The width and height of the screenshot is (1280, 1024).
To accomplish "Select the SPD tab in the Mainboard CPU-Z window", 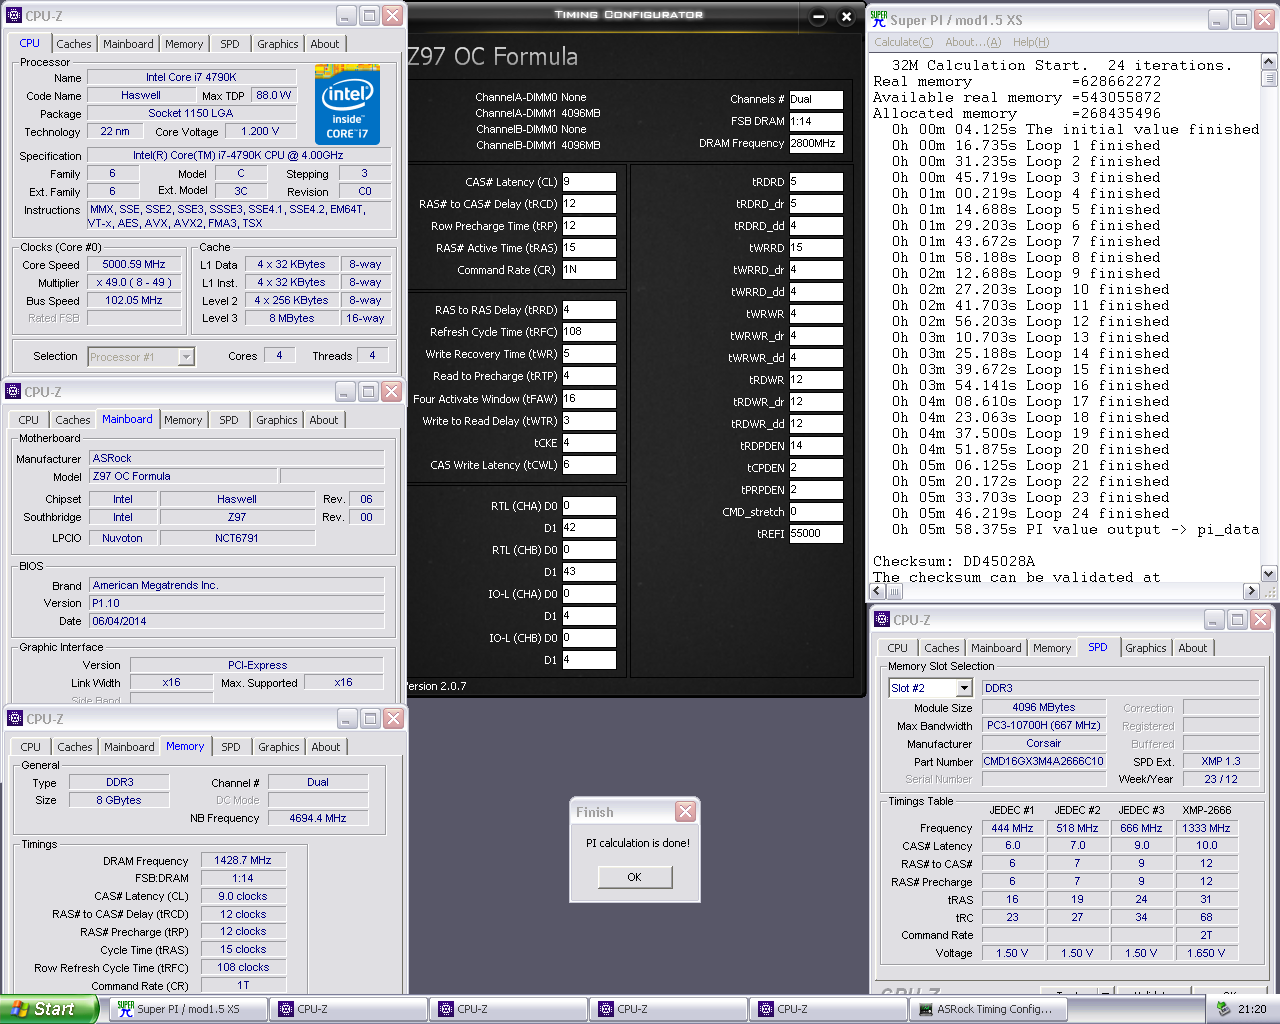I will (x=229, y=420).
